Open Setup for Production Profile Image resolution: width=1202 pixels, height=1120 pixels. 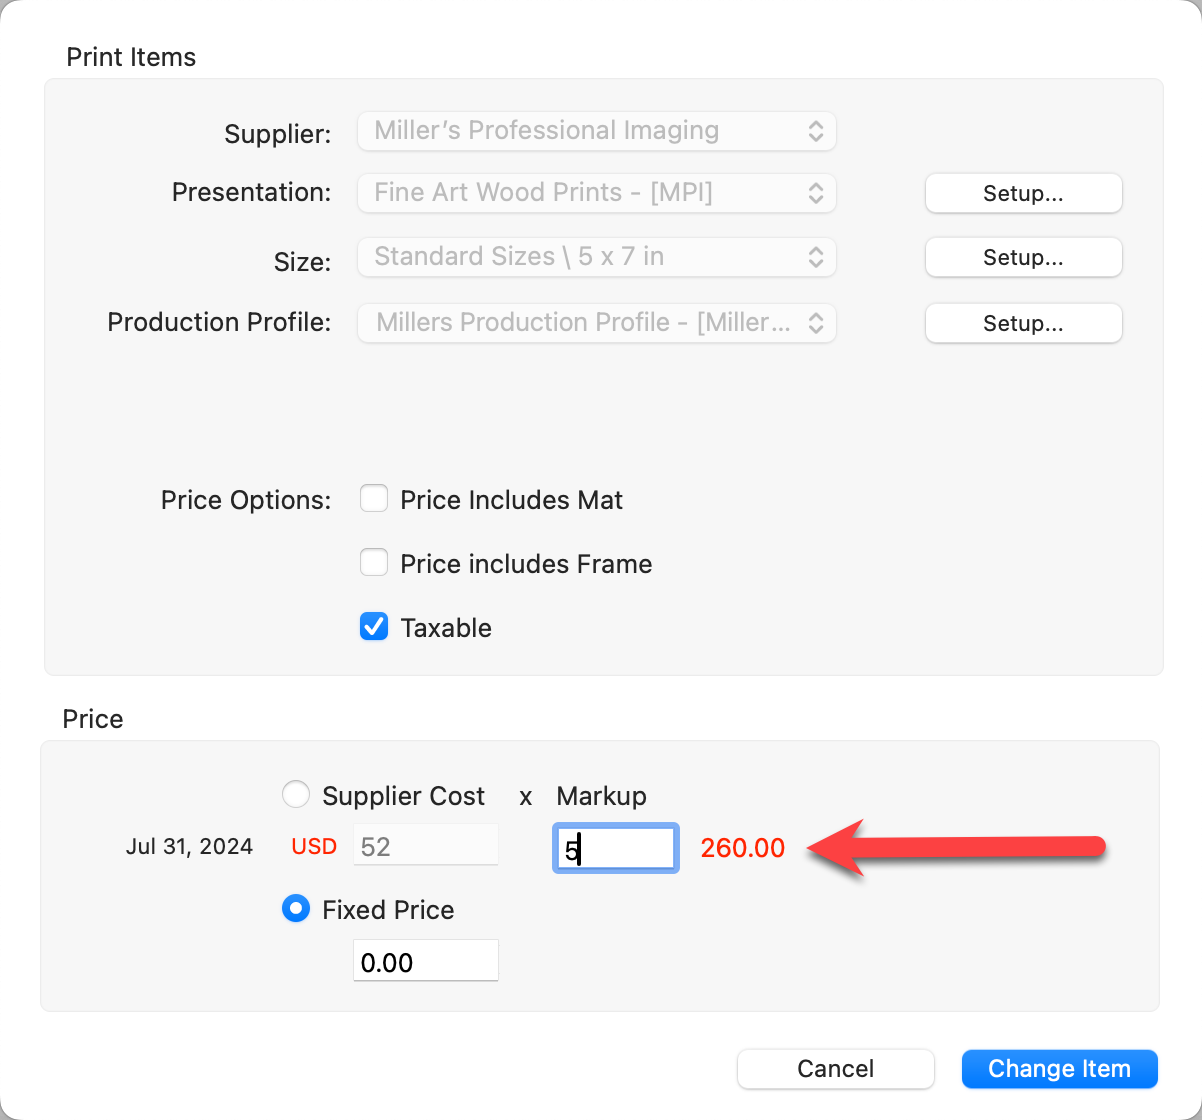1023,323
